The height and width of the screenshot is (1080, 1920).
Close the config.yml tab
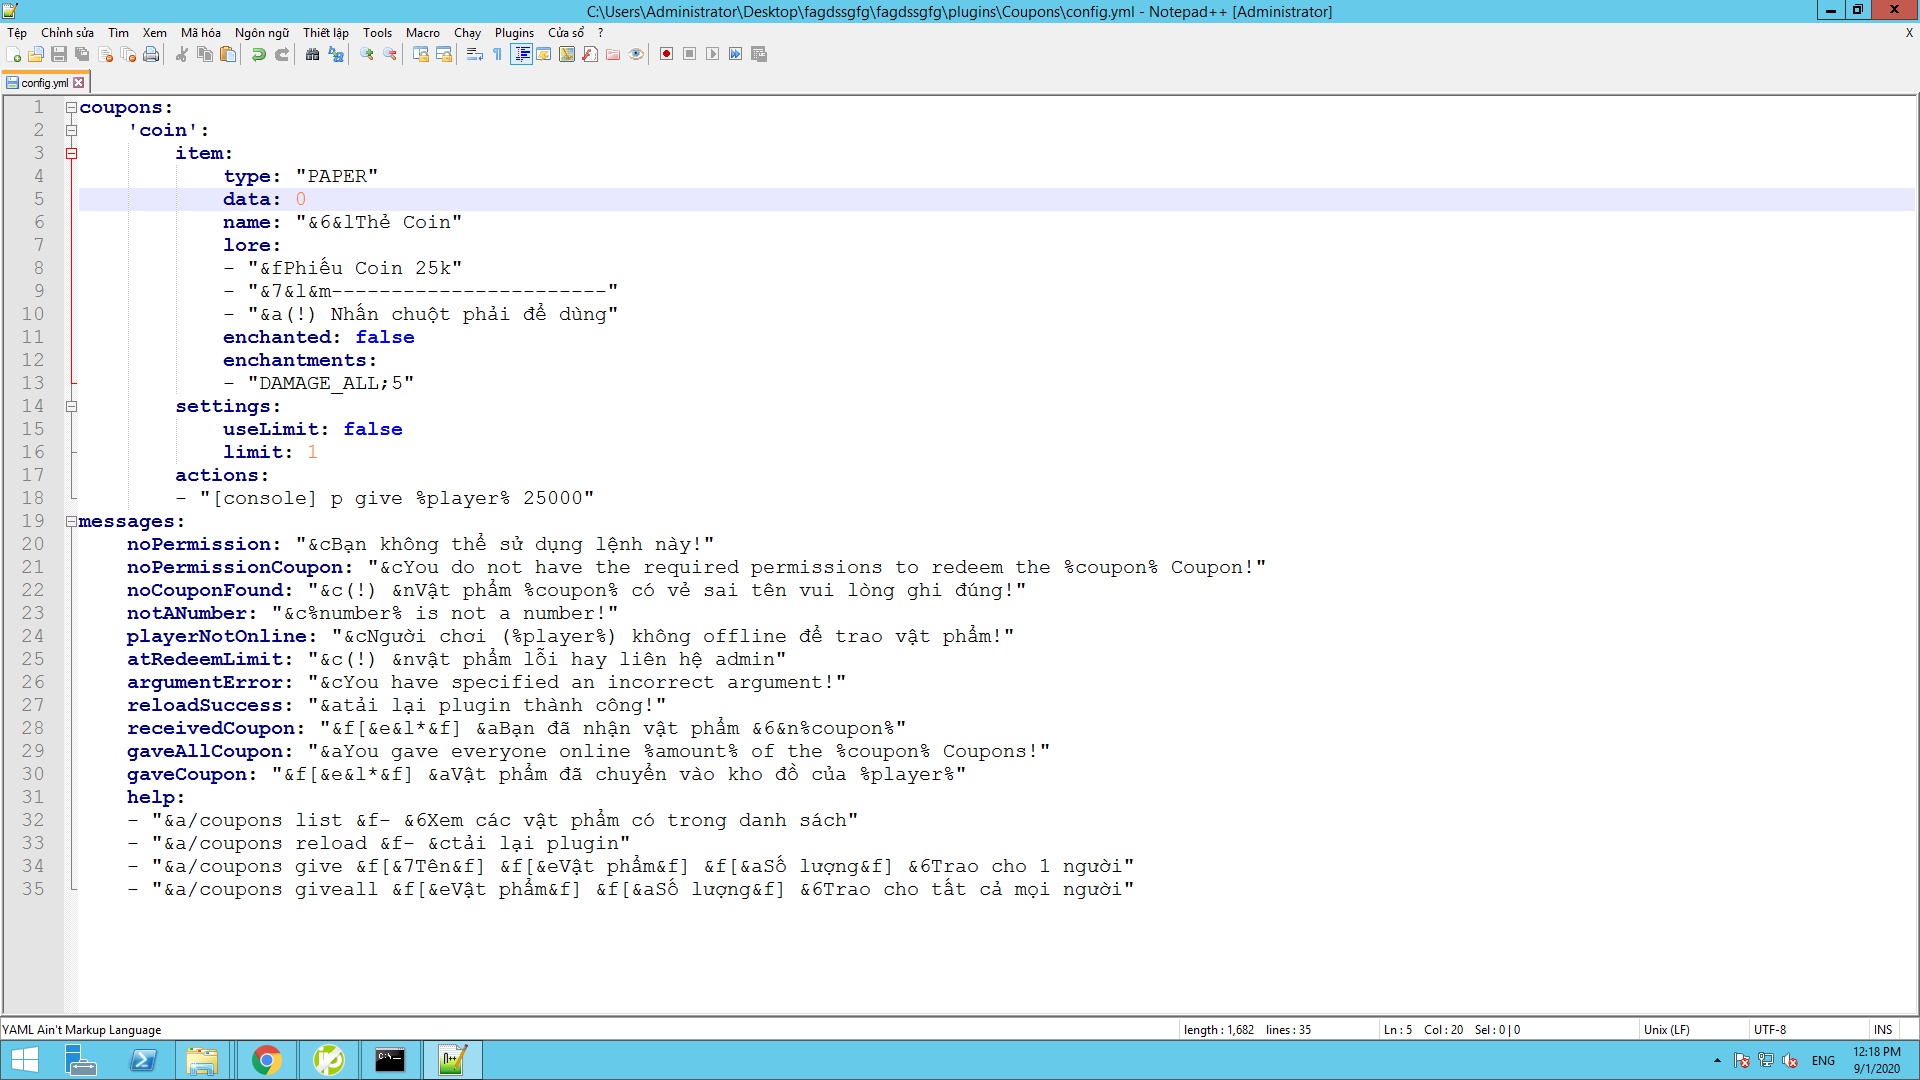pos(79,83)
